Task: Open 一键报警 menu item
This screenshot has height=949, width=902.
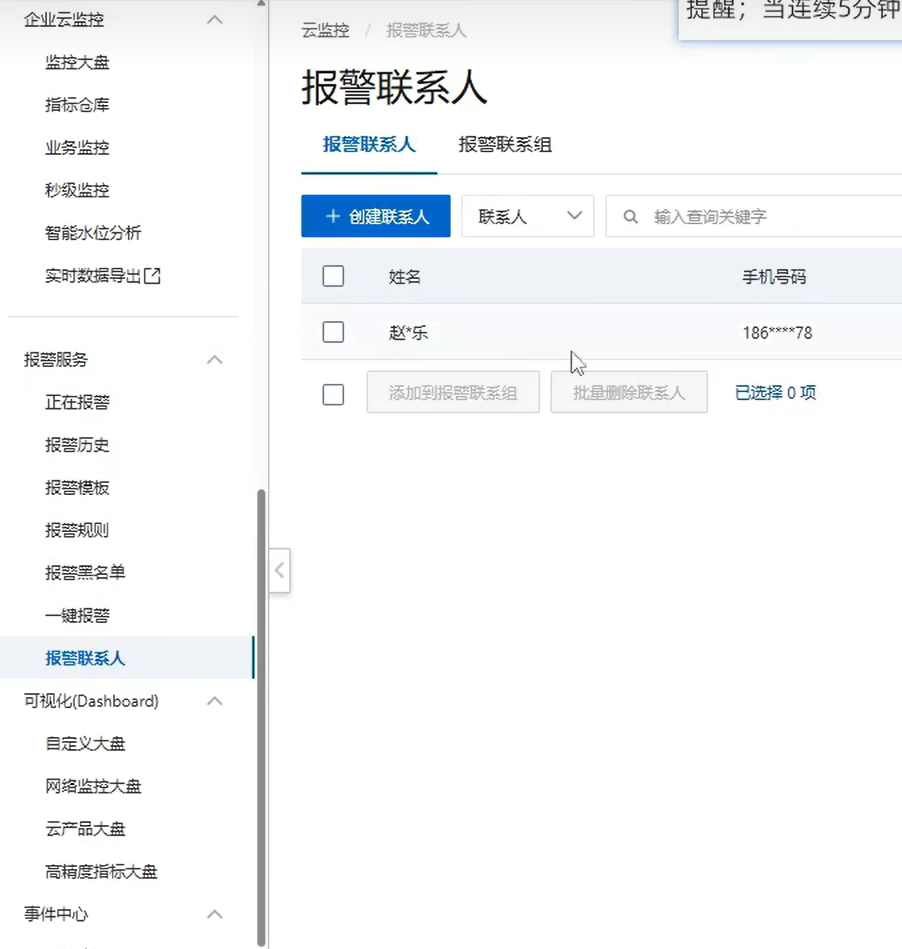Action: click(77, 616)
